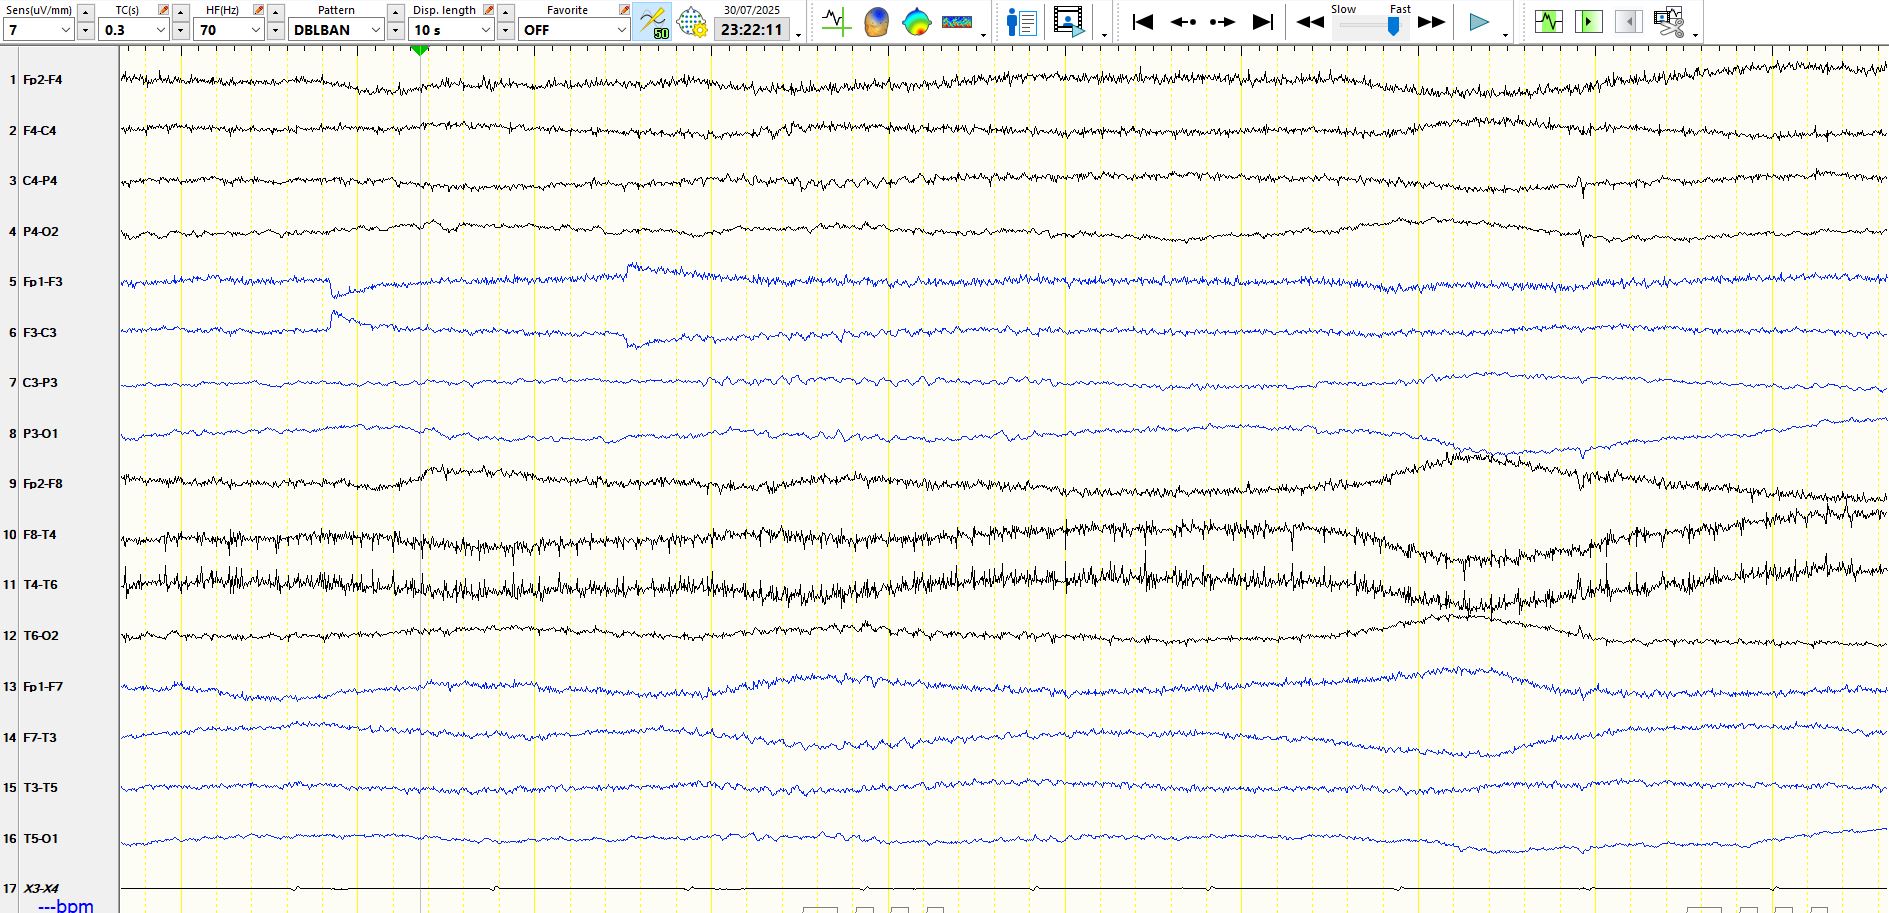
Task: Open the electrode montage settings icon
Action: (x=691, y=21)
